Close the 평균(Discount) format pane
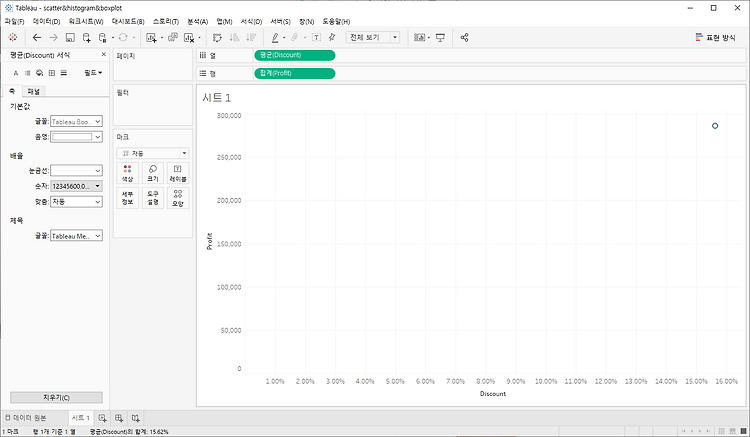This screenshot has width=750, height=437. pyautogui.click(x=104, y=55)
